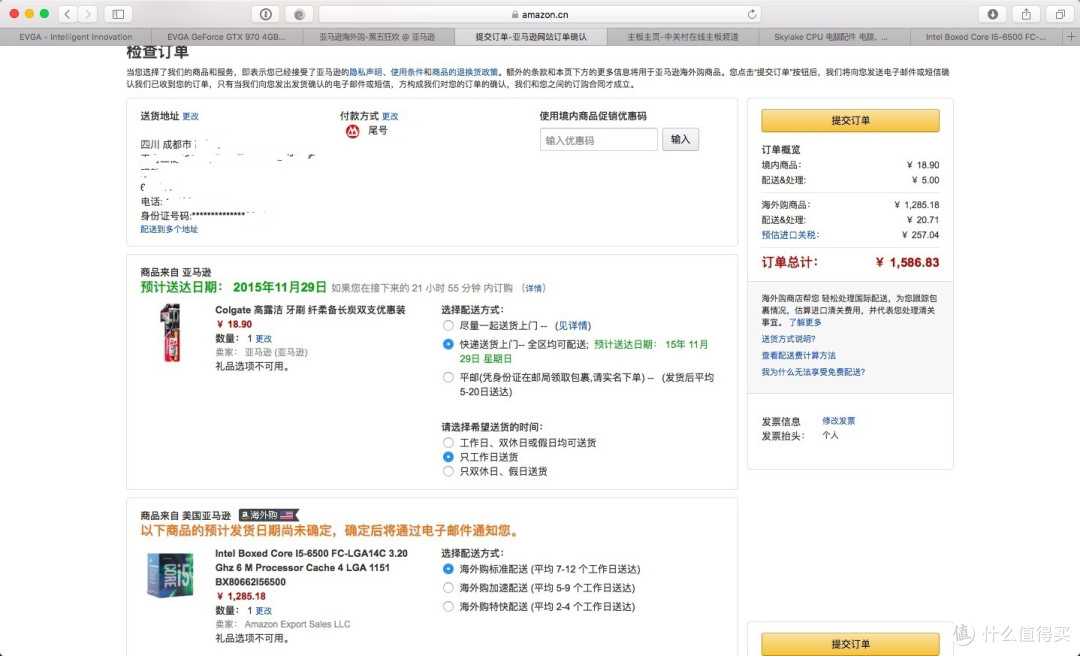The width and height of the screenshot is (1080, 656).
Task: Click the 海外购 flag badge
Action: coord(269,515)
